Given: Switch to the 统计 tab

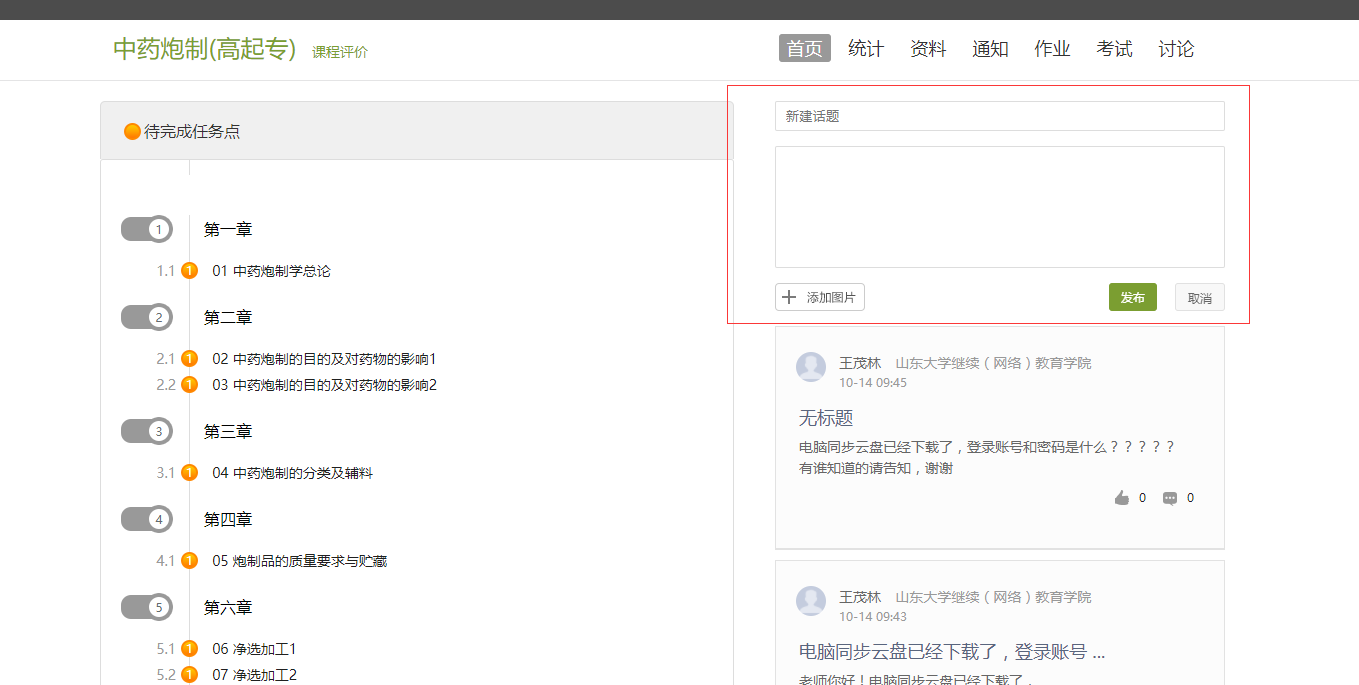Looking at the screenshot, I should [866, 49].
